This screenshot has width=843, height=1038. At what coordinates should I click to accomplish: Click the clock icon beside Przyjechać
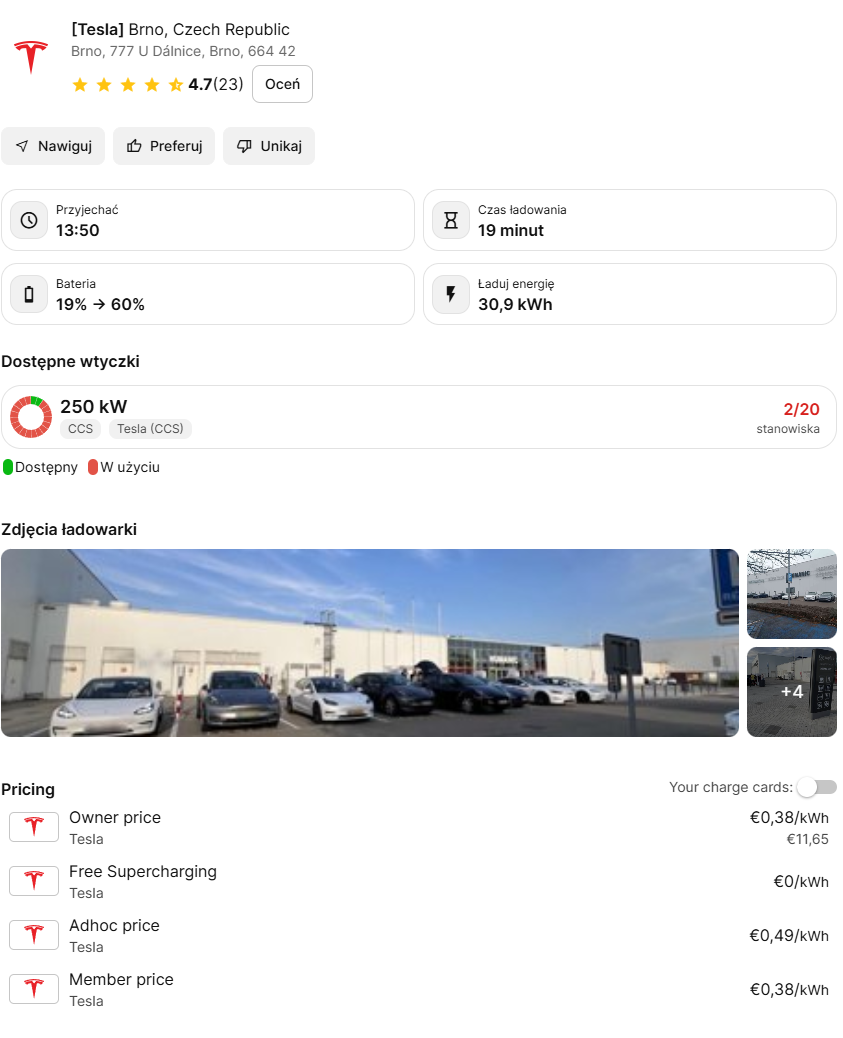pyautogui.click(x=29, y=220)
